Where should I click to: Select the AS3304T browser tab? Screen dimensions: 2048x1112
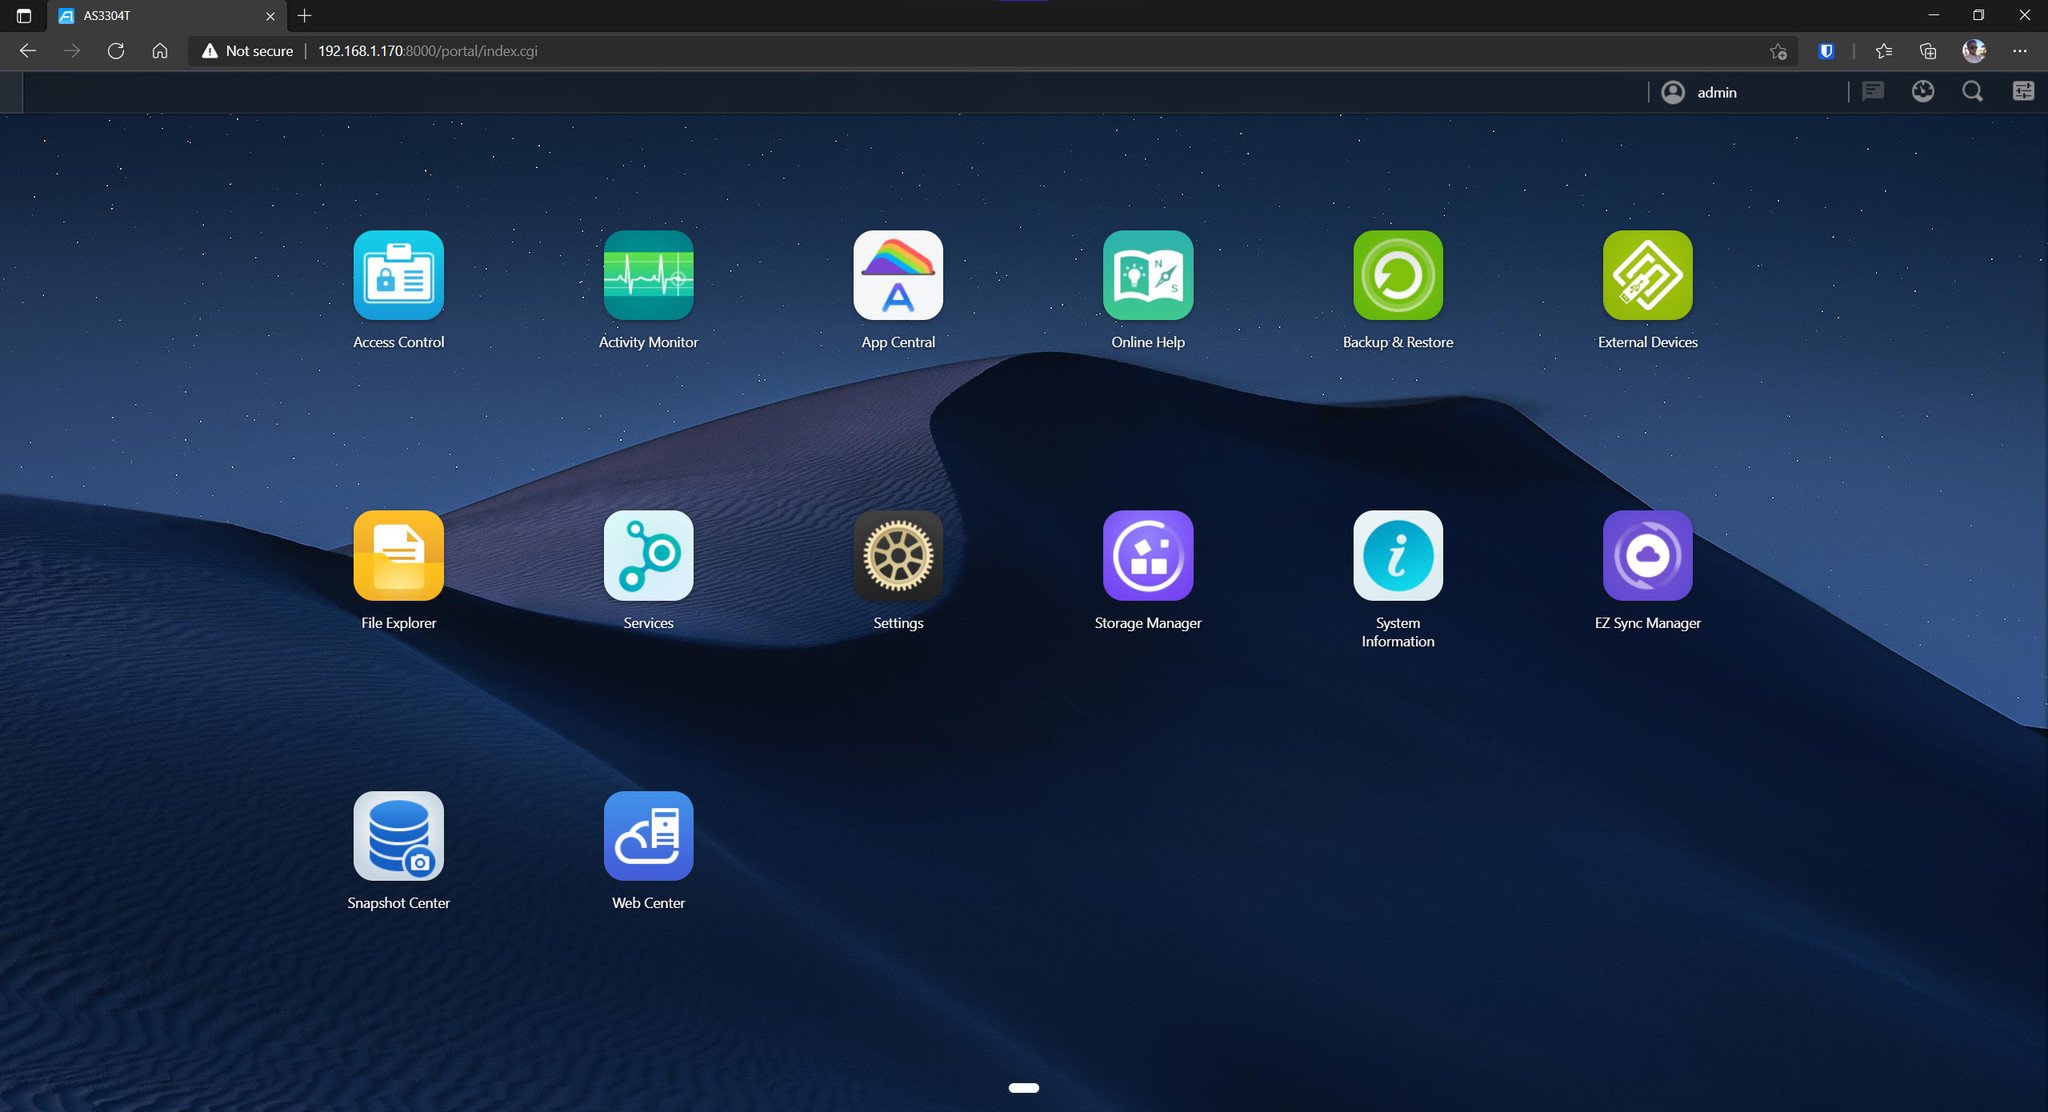click(167, 16)
